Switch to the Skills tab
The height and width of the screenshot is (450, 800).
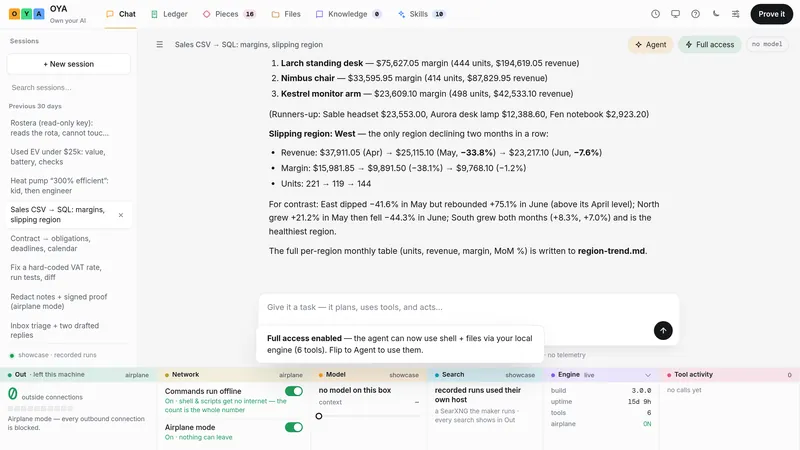point(421,14)
